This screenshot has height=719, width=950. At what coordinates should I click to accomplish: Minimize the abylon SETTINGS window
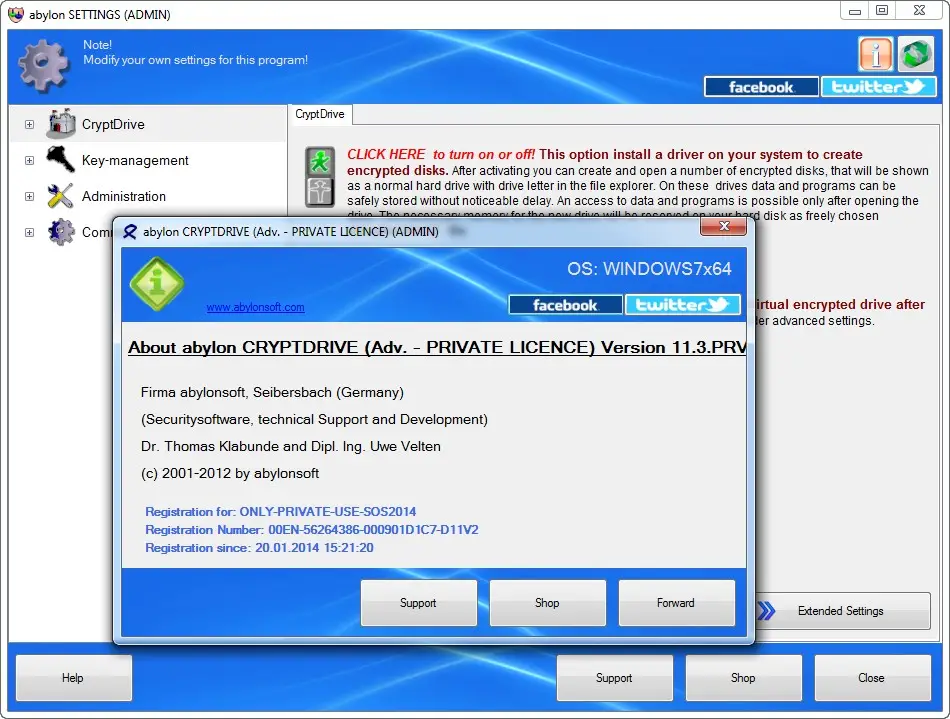pos(855,10)
